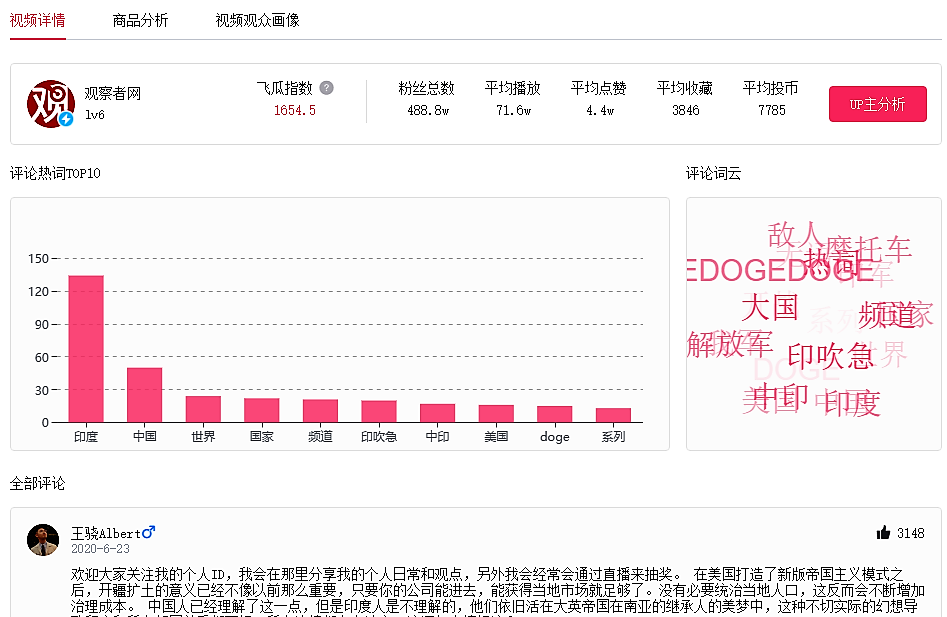Open the 商品分析 tab

click(x=140, y=21)
